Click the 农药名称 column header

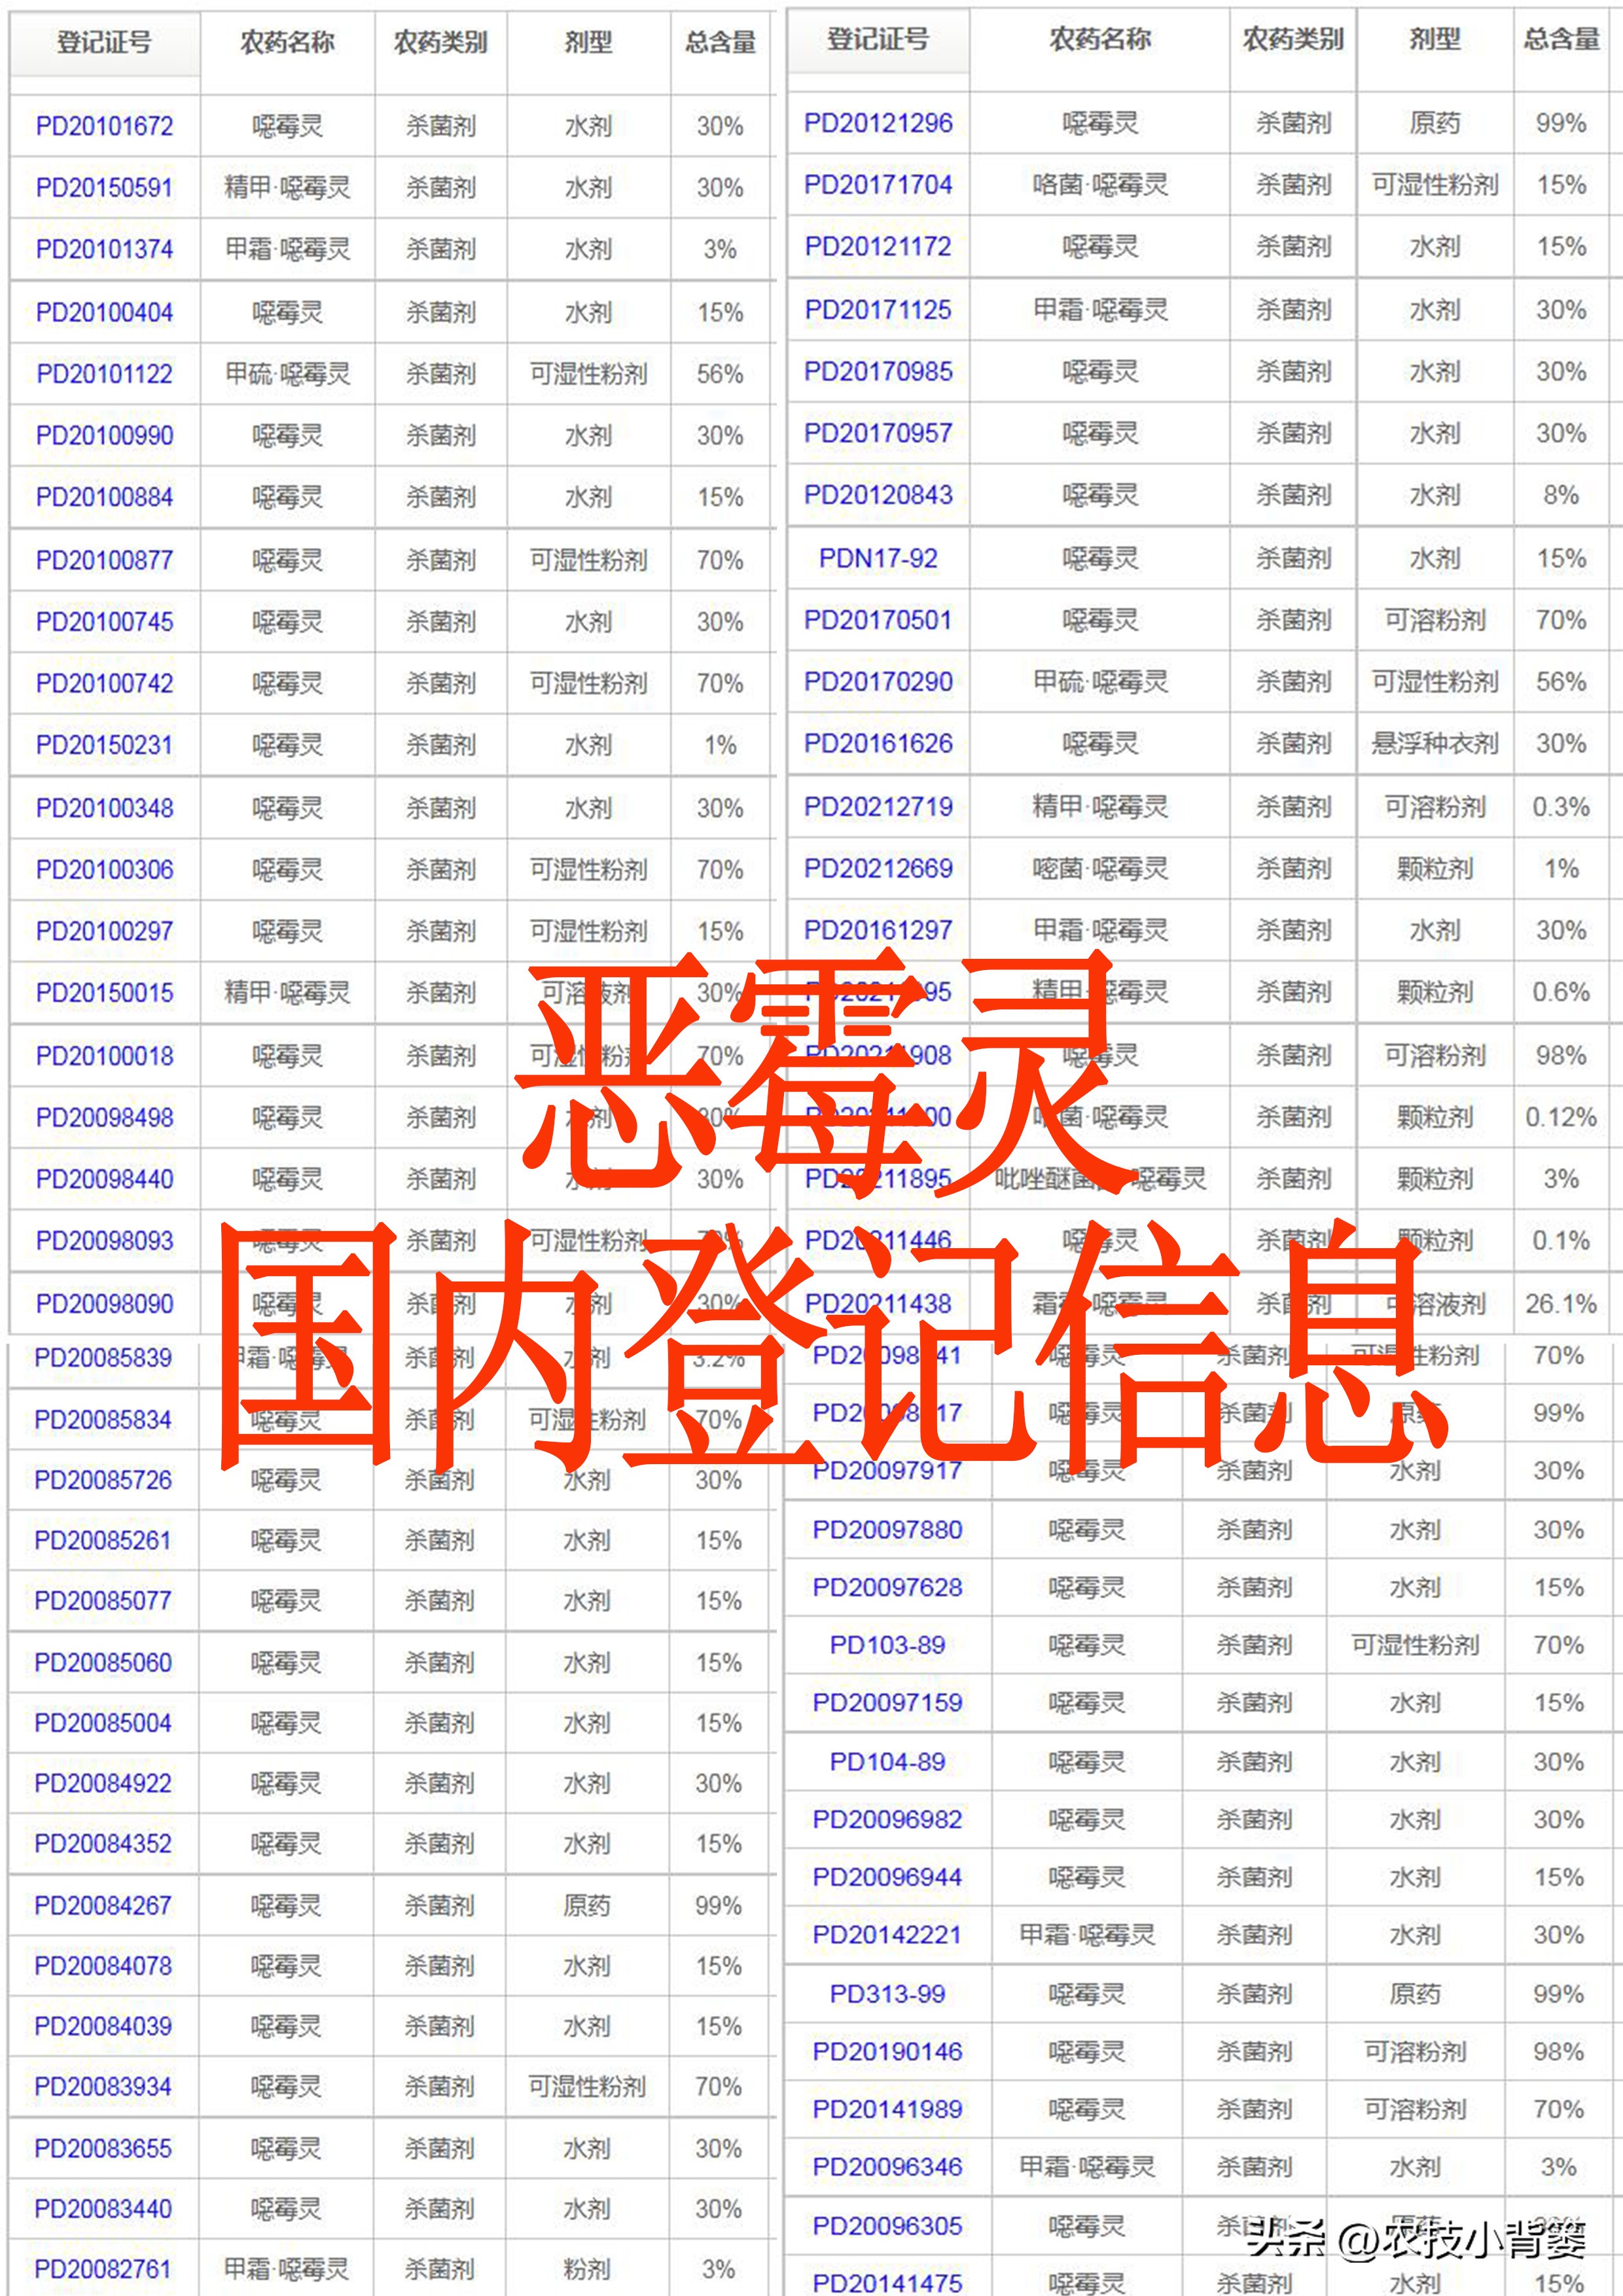point(287,43)
